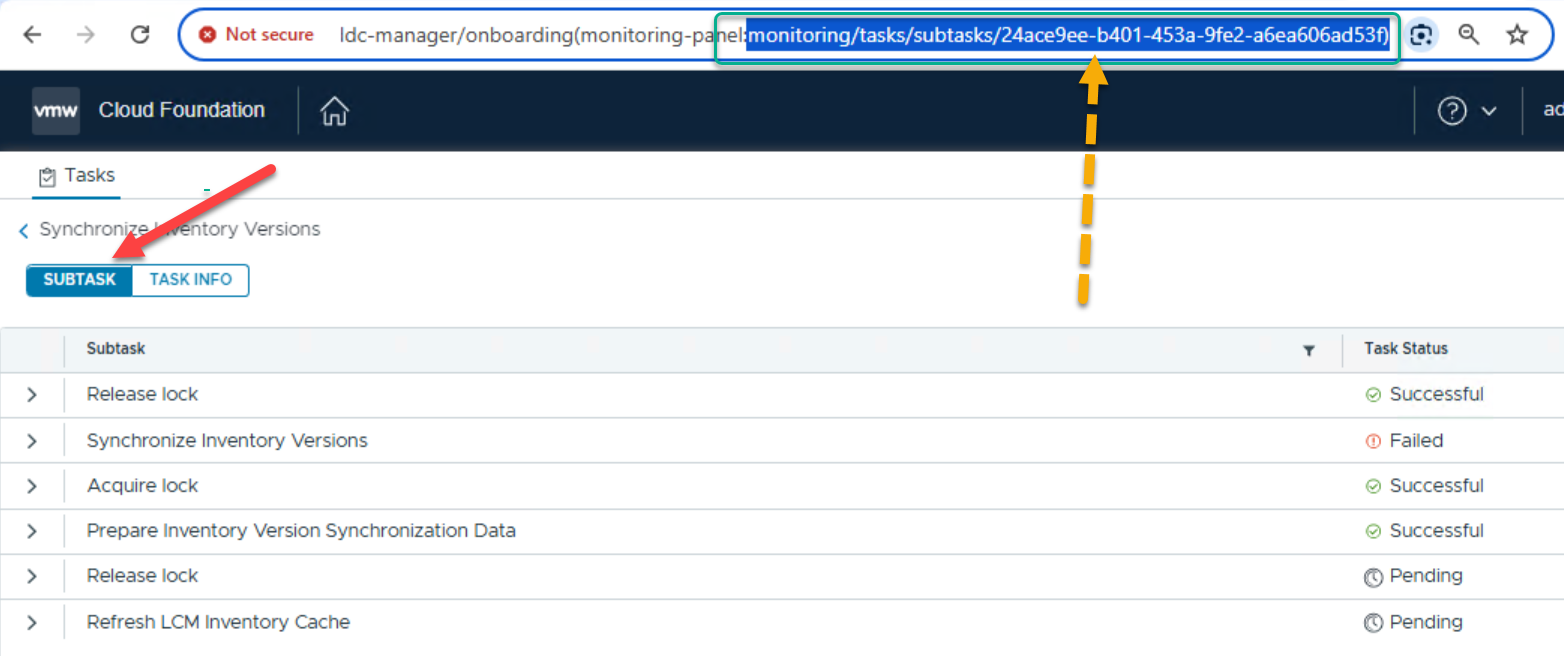Click the browser back arrow

33,35
